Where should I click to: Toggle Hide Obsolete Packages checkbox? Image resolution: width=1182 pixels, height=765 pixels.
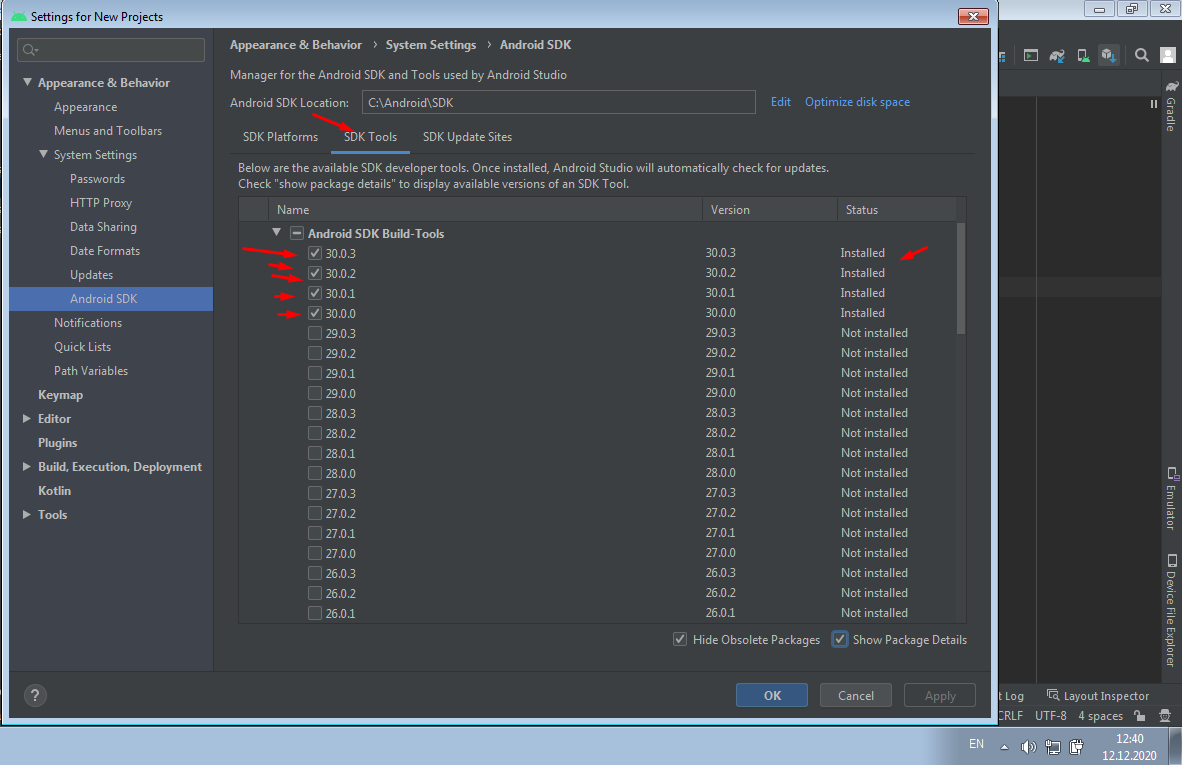coord(680,639)
